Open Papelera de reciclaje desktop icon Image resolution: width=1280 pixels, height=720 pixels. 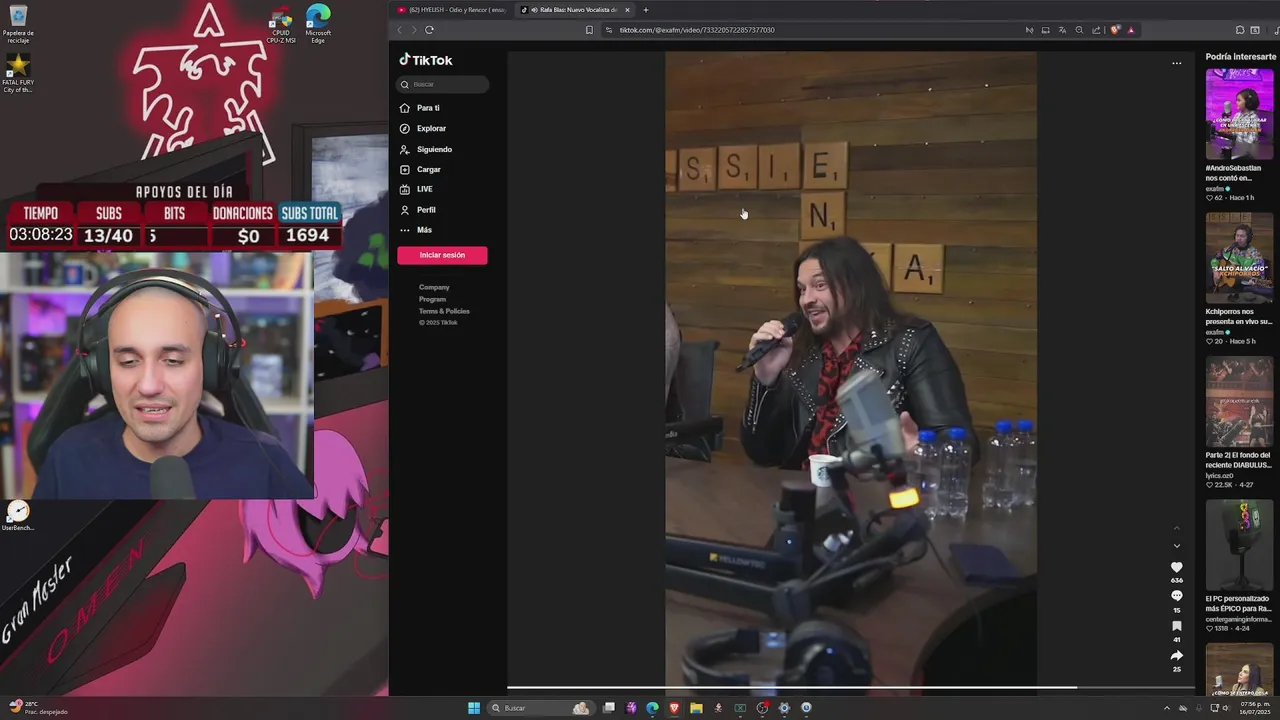click(x=18, y=24)
